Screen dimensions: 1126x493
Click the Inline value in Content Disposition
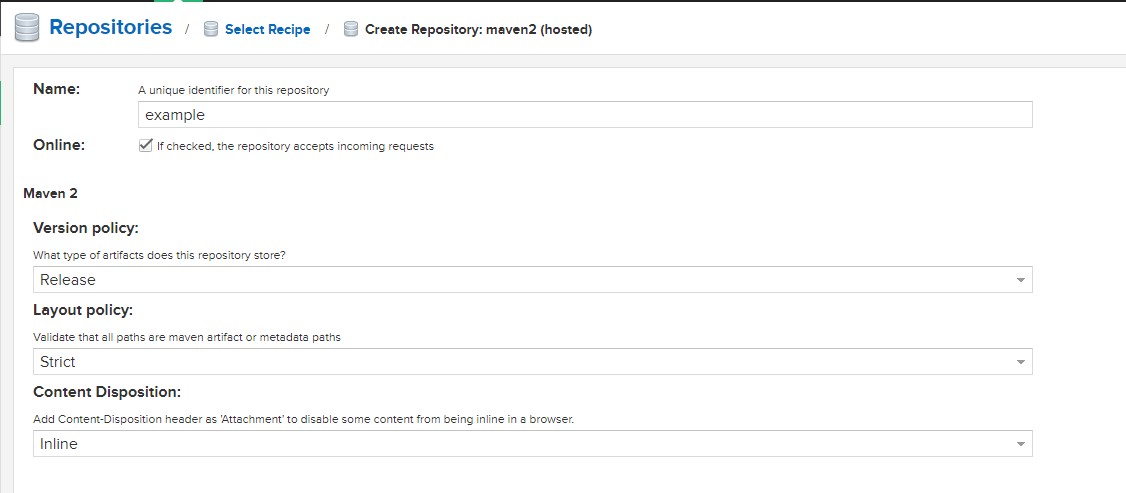click(59, 444)
